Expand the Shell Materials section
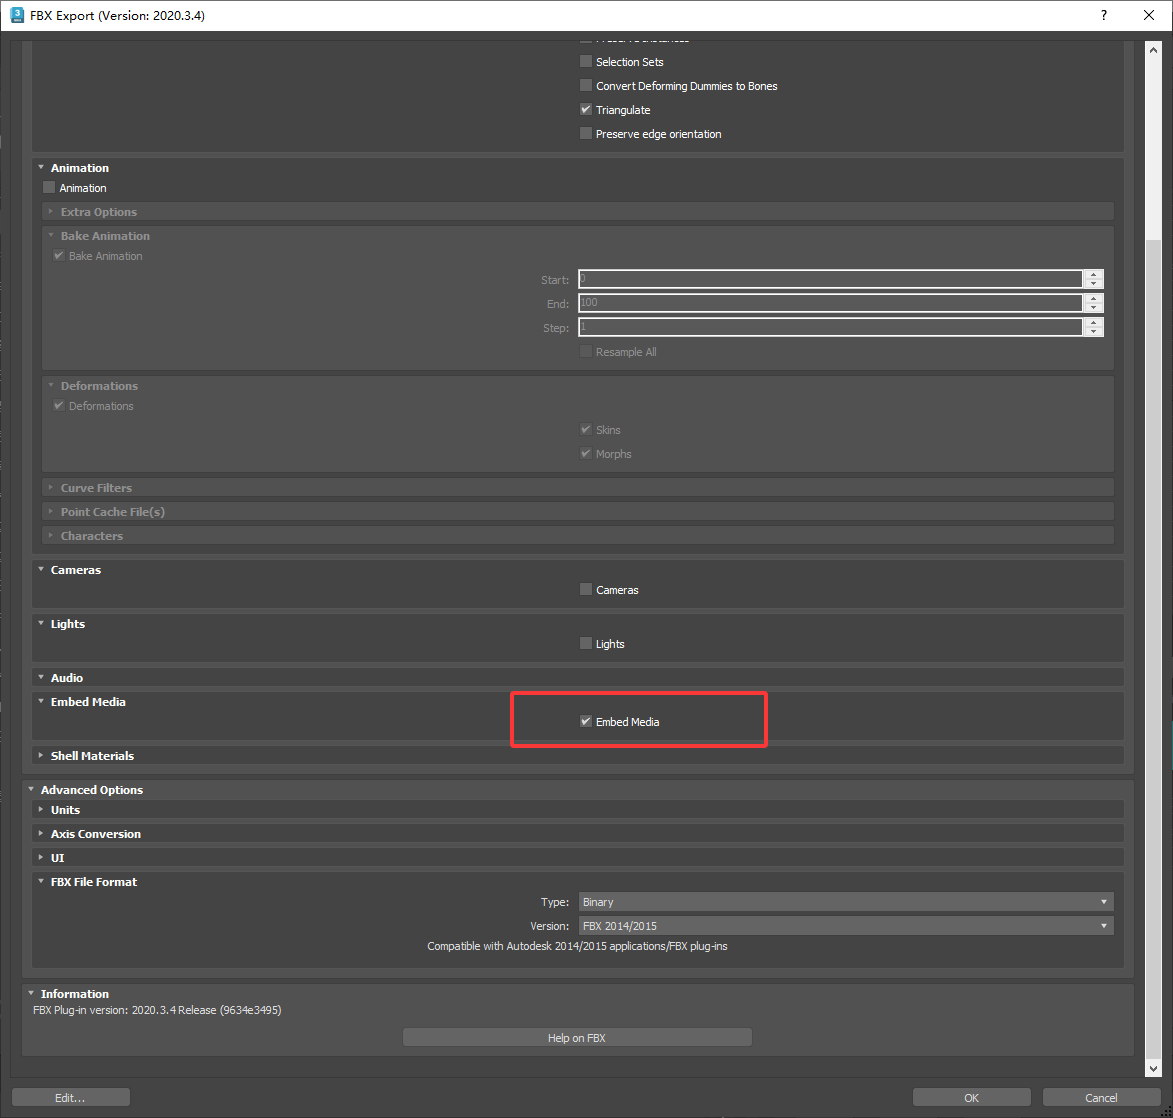1173x1118 pixels. (x=41, y=755)
